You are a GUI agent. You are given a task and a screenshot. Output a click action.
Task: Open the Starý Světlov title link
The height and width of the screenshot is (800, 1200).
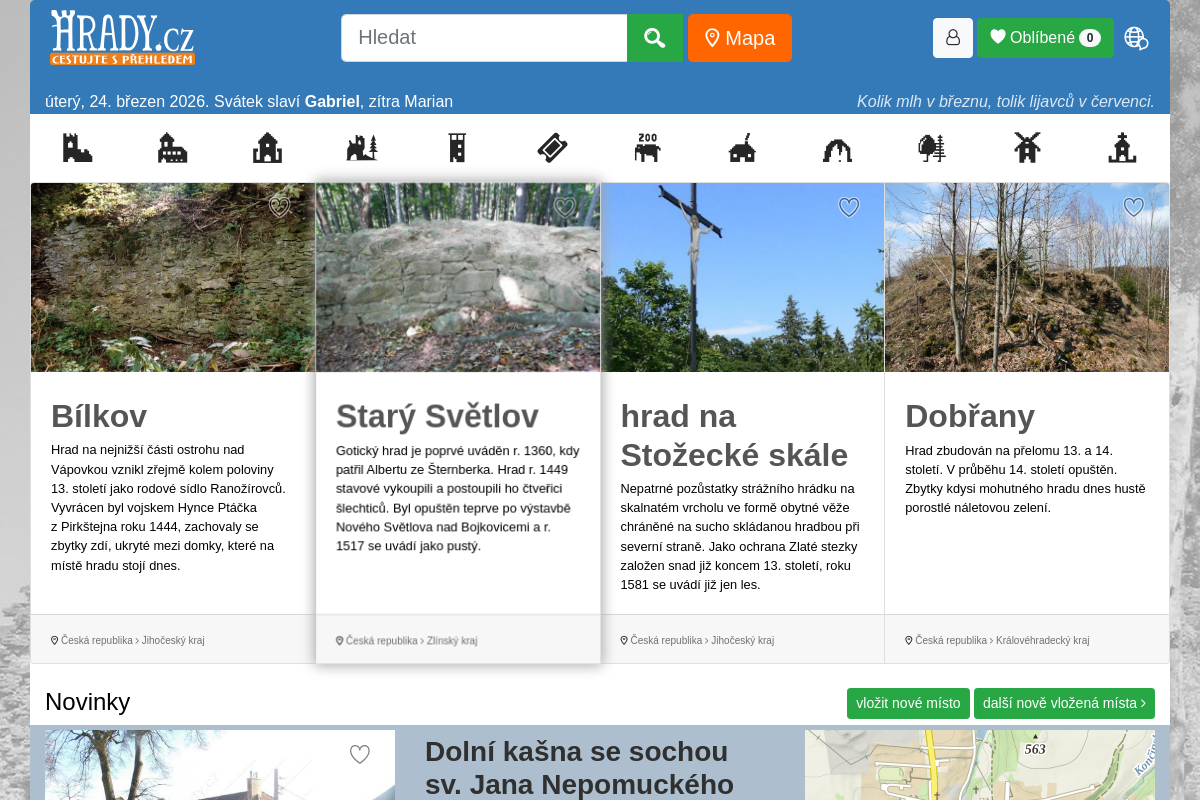[437, 416]
